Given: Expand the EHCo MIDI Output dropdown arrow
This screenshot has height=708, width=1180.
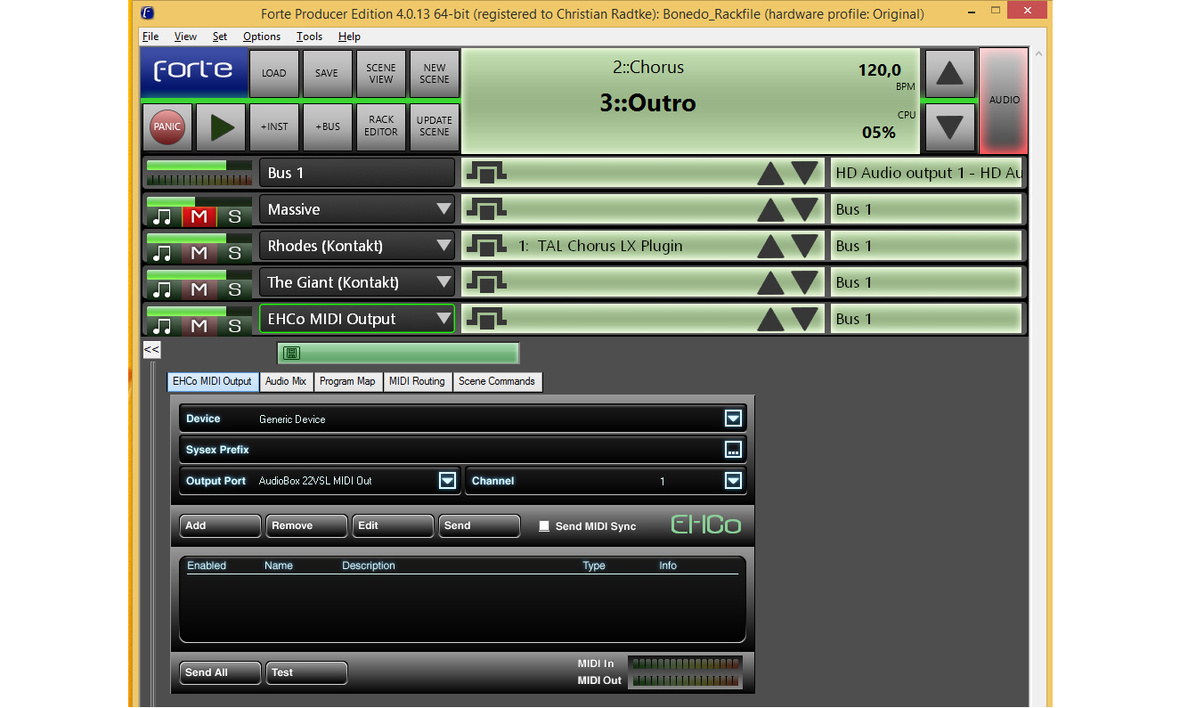Looking at the screenshot, I should tap(444, 319).
